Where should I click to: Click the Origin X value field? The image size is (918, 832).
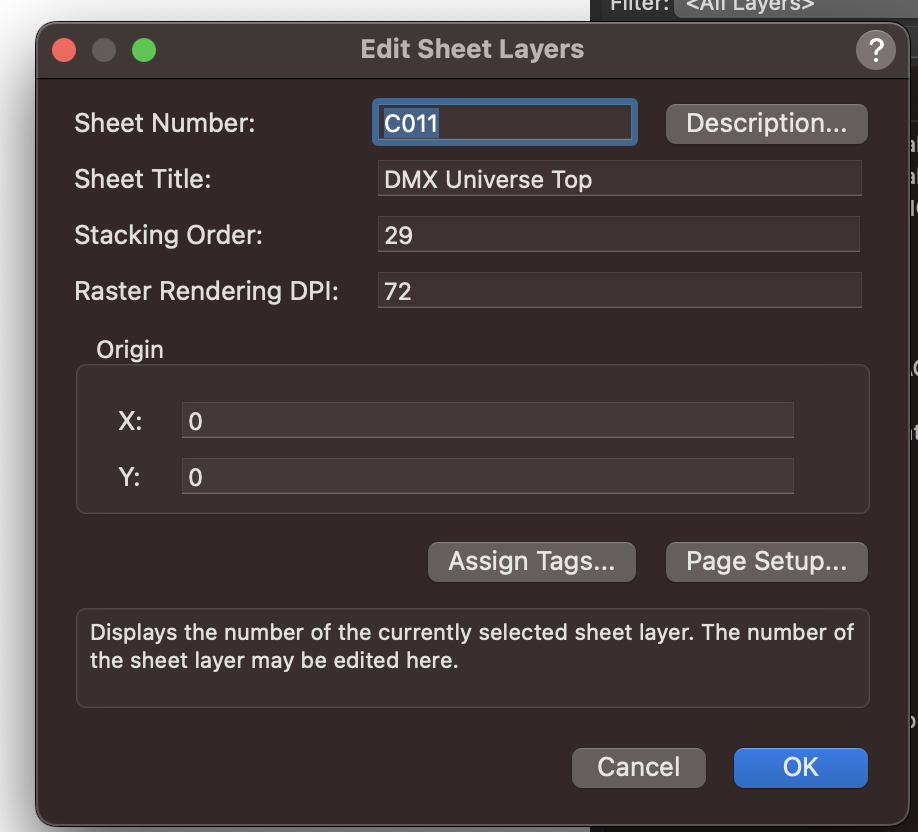[x=487, y=421]
